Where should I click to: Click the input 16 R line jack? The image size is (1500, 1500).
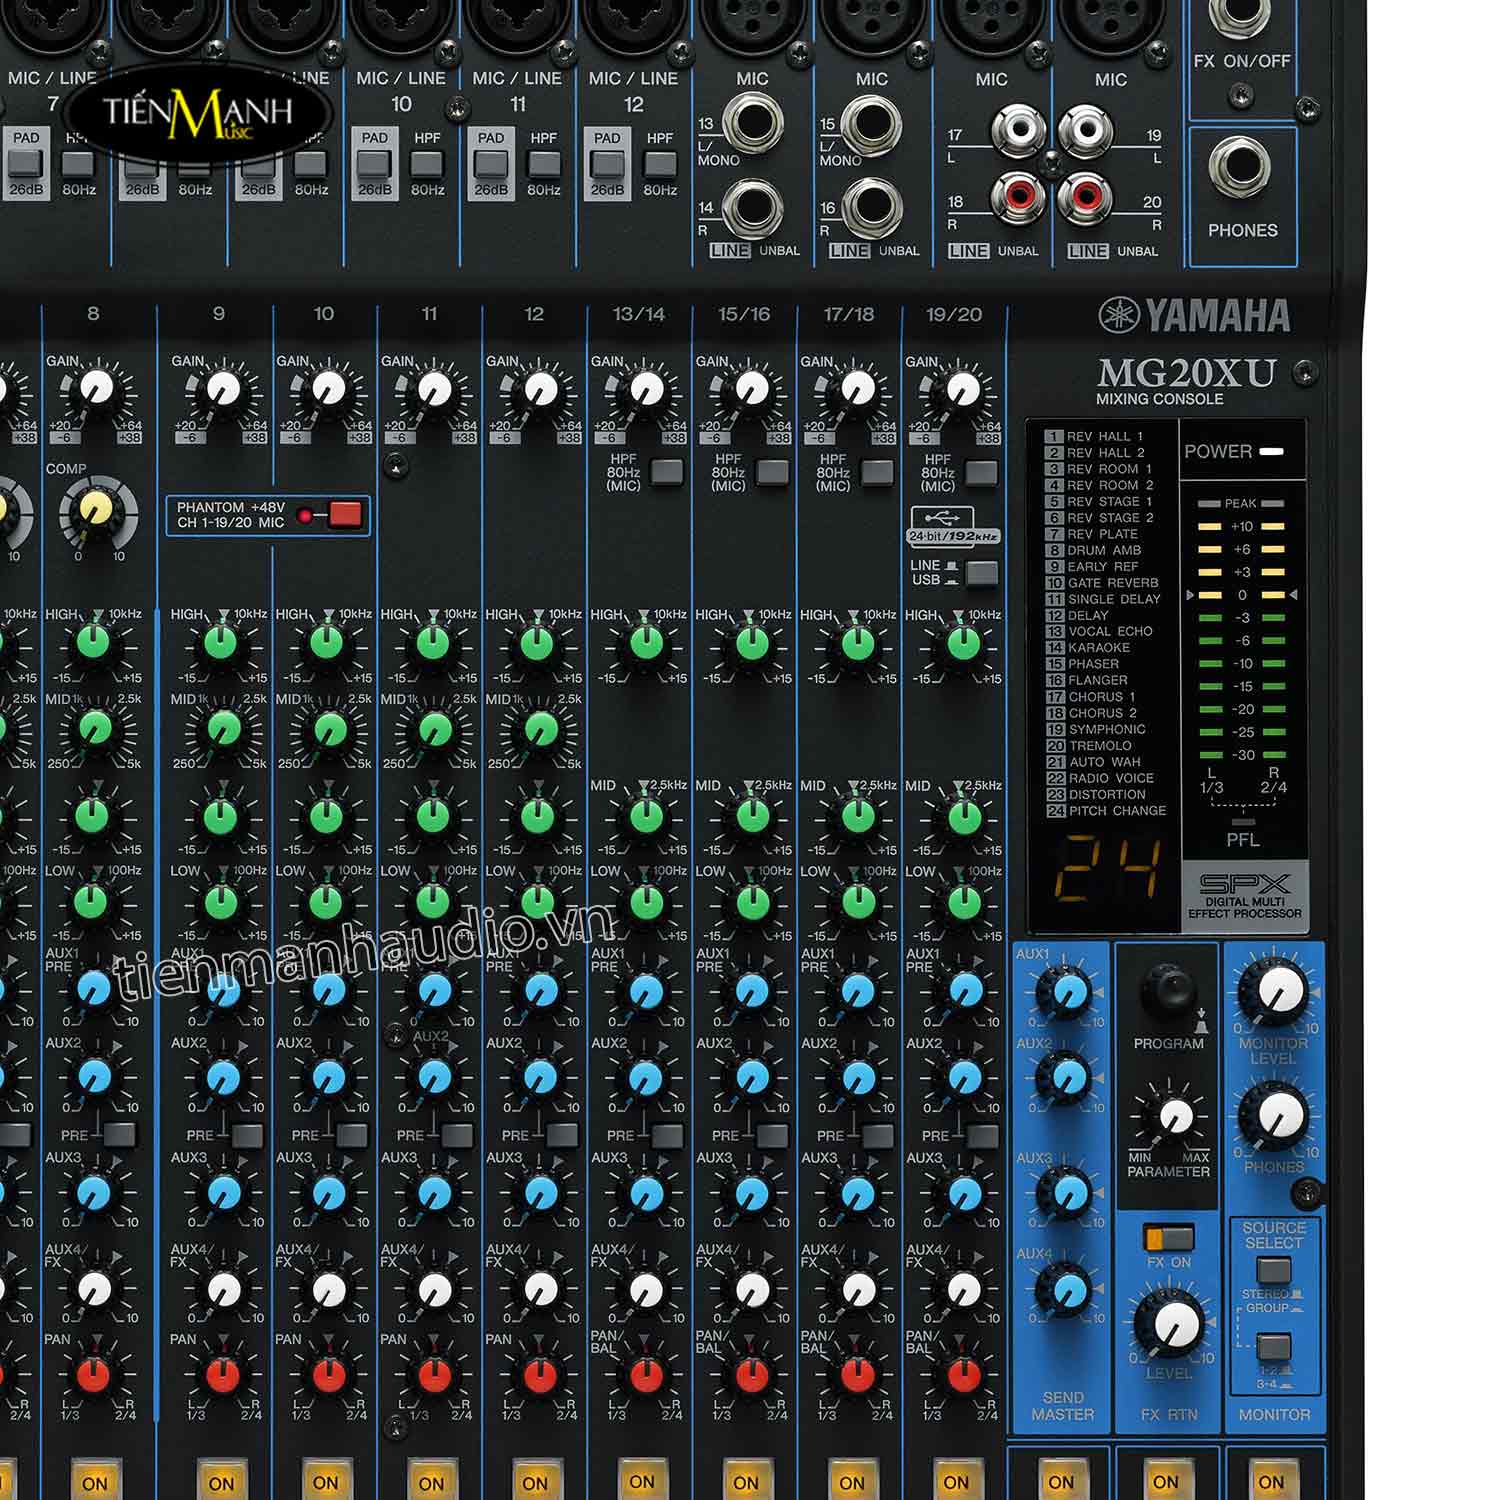(x=872, y=208)
